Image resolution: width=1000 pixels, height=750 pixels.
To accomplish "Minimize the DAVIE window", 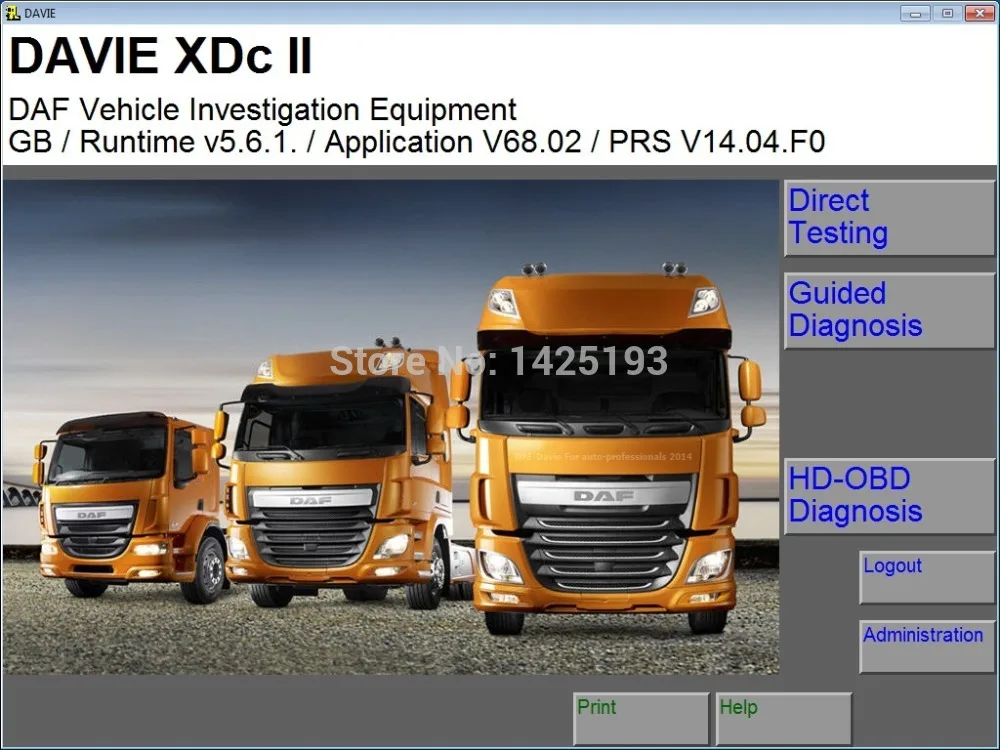I will tap(915, 13).
